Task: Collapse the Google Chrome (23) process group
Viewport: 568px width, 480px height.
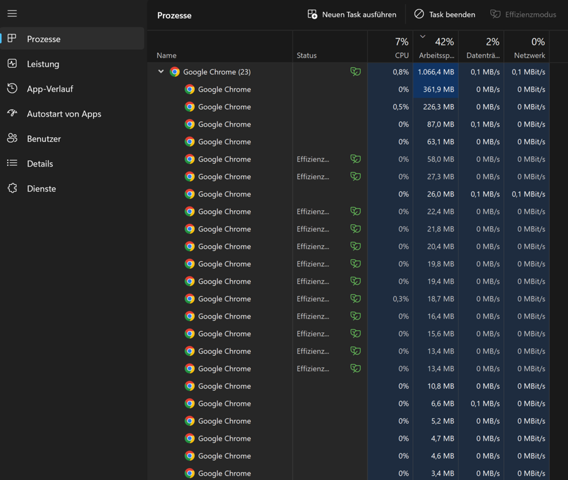Action: coord(161,71)
